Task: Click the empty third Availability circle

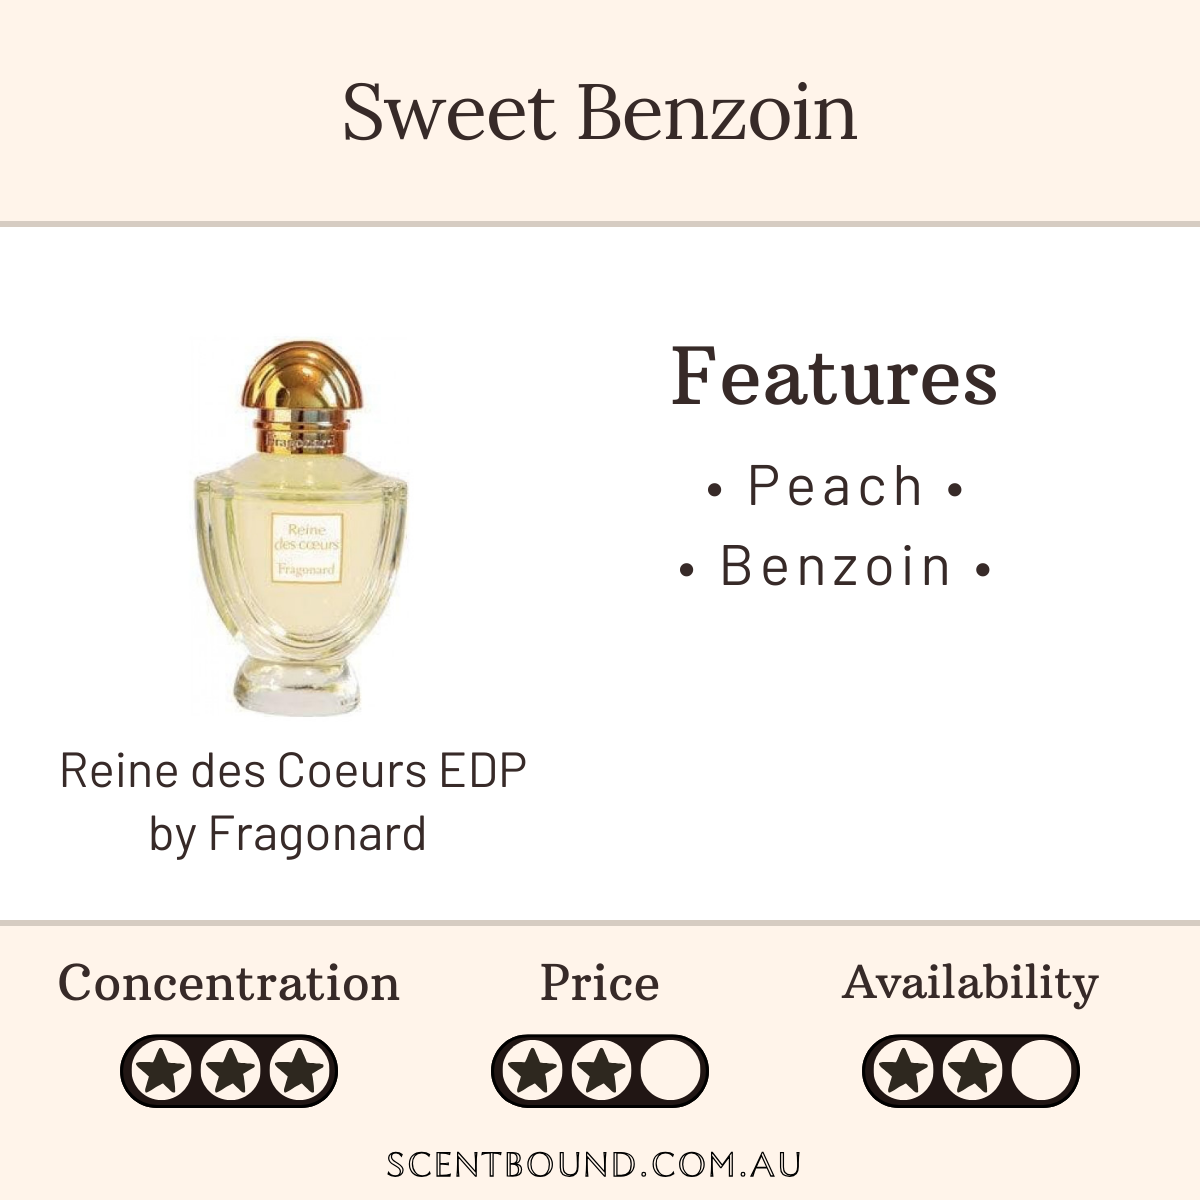Action: click(1038, 1072)
